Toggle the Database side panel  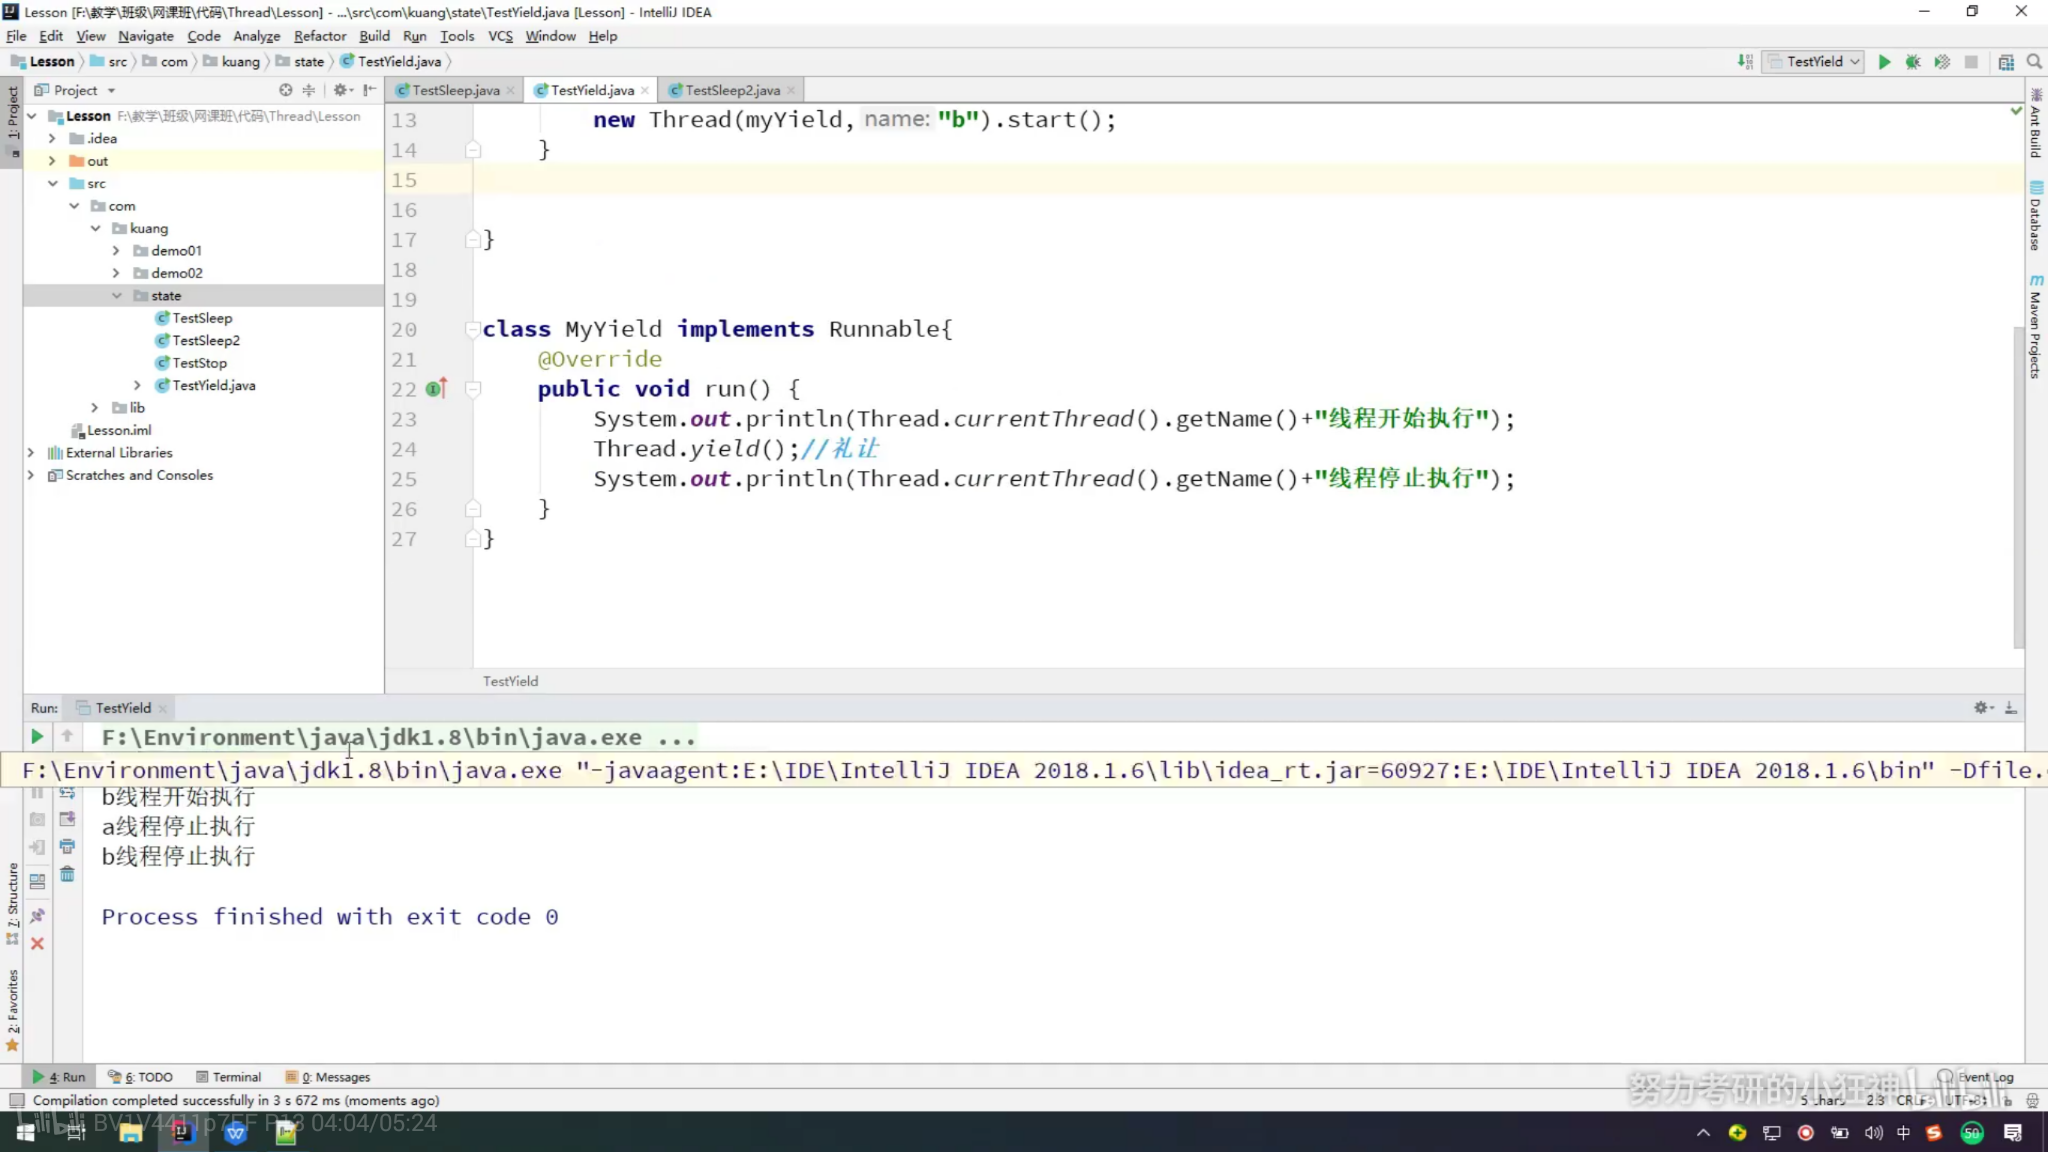[x=2036, y=216]
